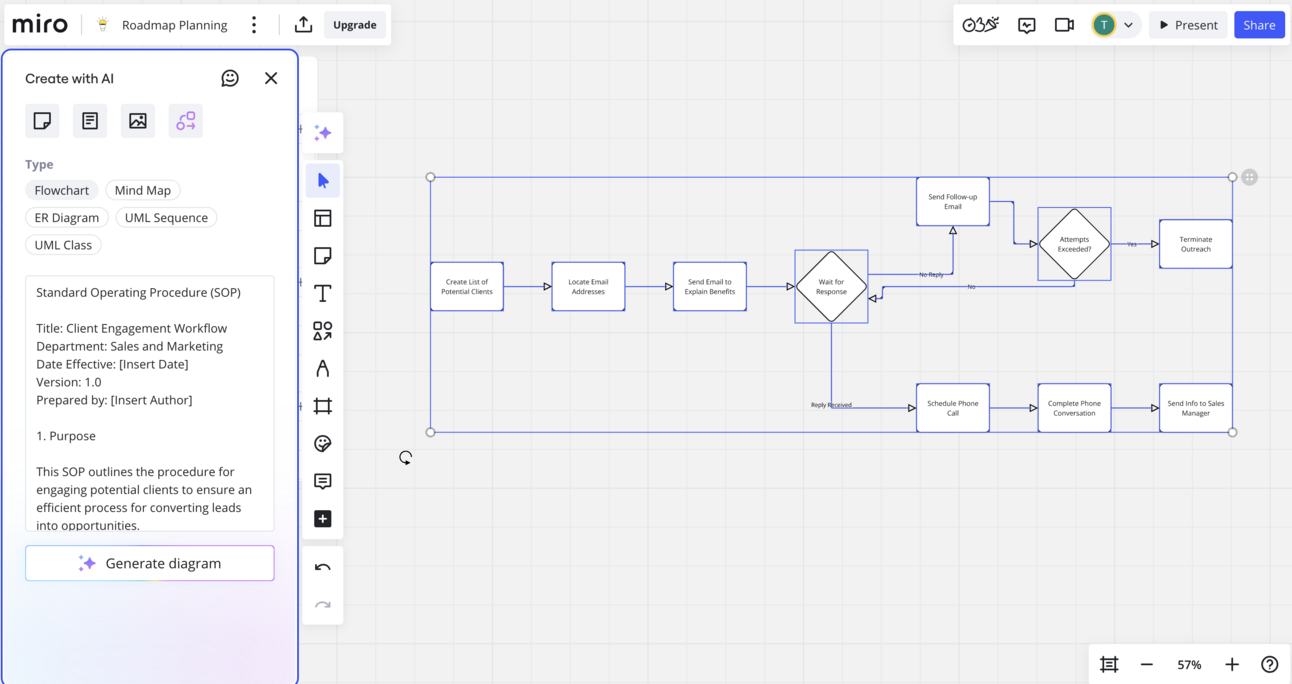Open the shapes and connectors tool
This screenshot has height=684, width=1292.
tap(322, 330)
